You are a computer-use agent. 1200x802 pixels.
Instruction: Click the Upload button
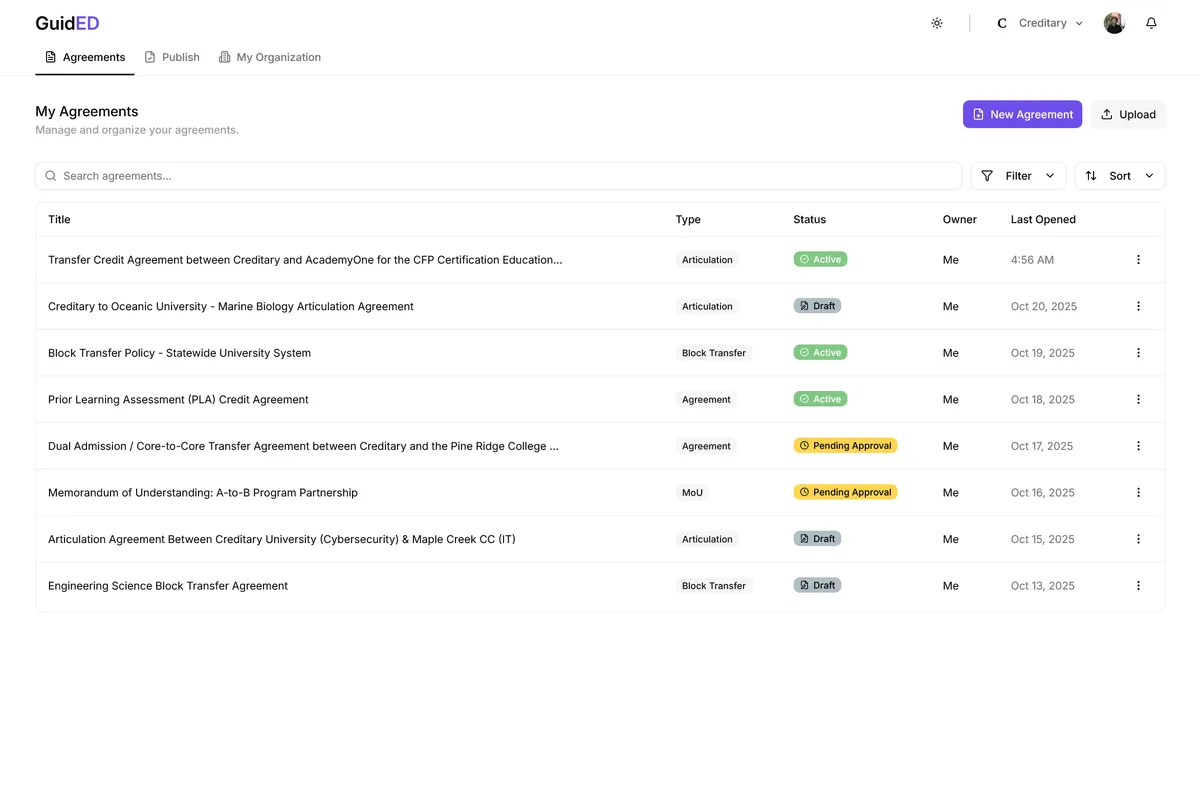(x=1128, y=114)
